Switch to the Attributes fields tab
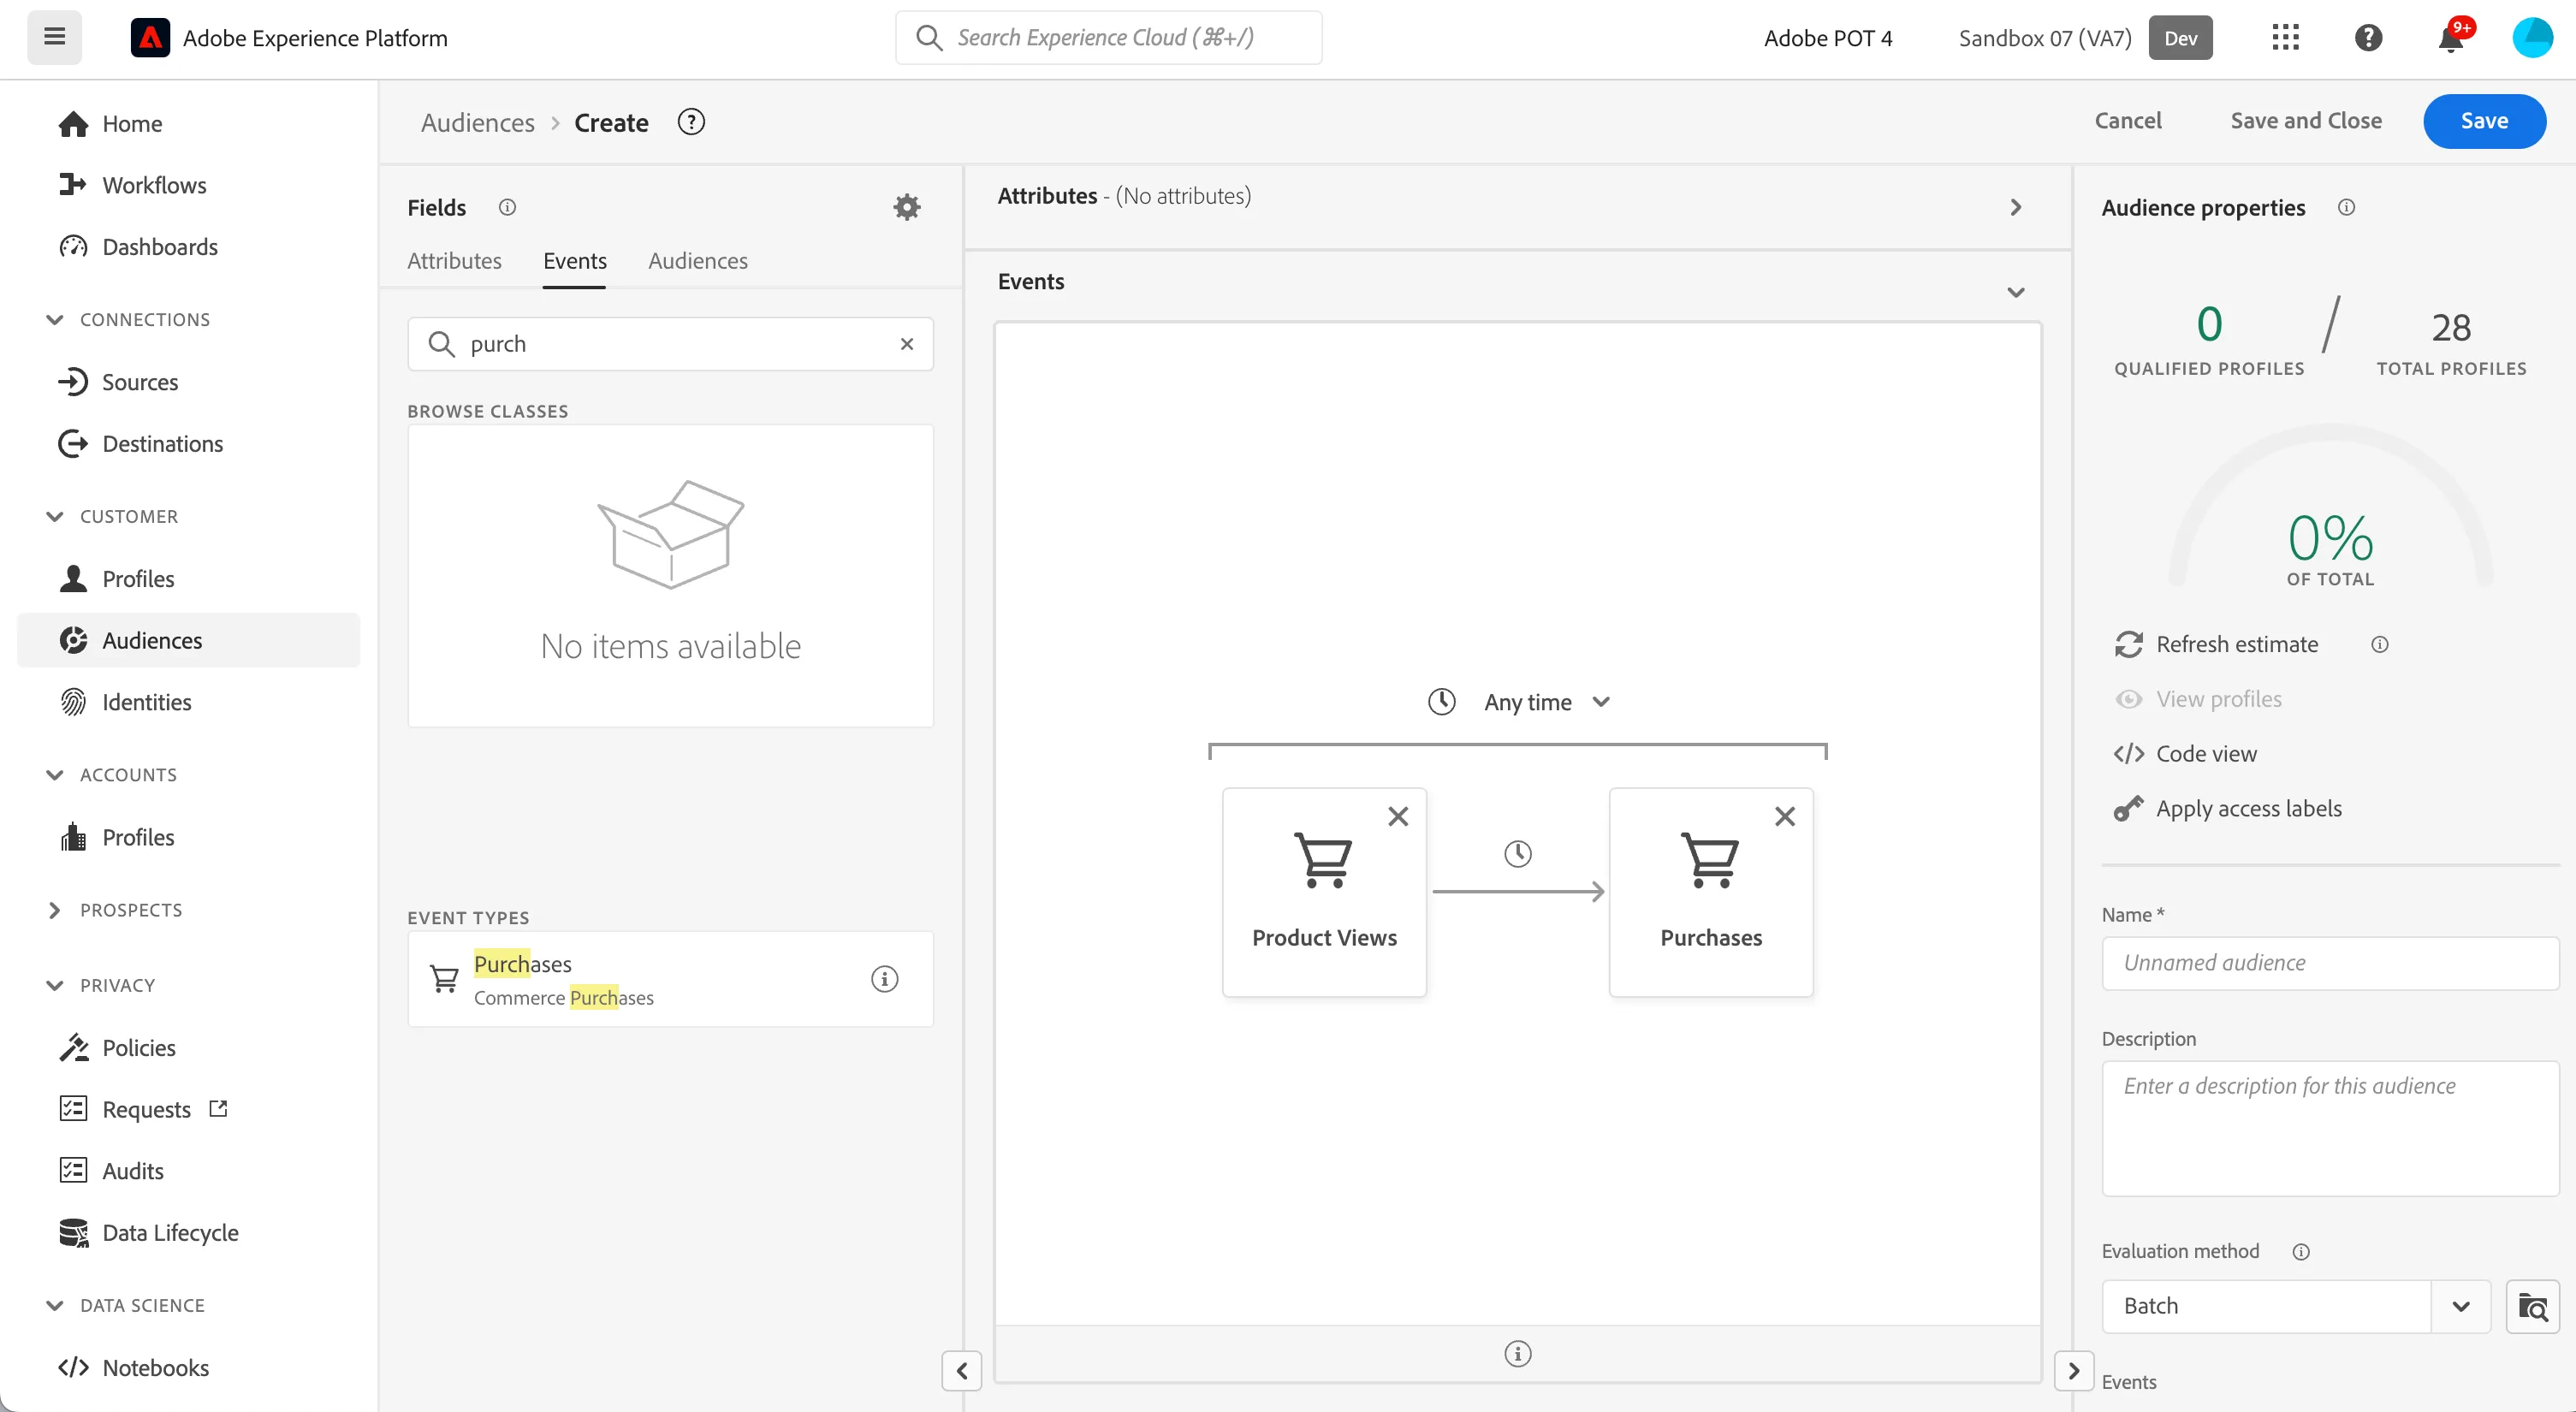 click(454, 261)
